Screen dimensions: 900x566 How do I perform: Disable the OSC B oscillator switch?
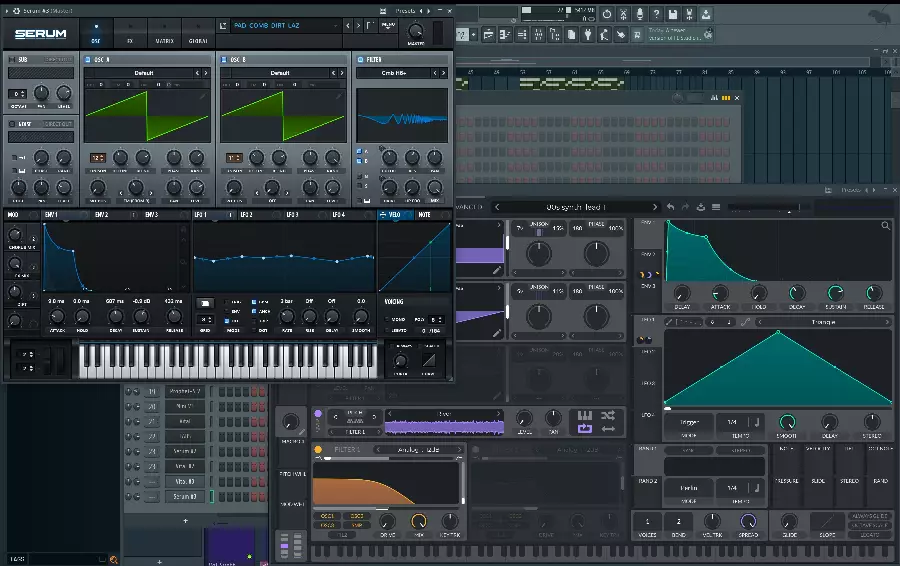tap(224, 60)
